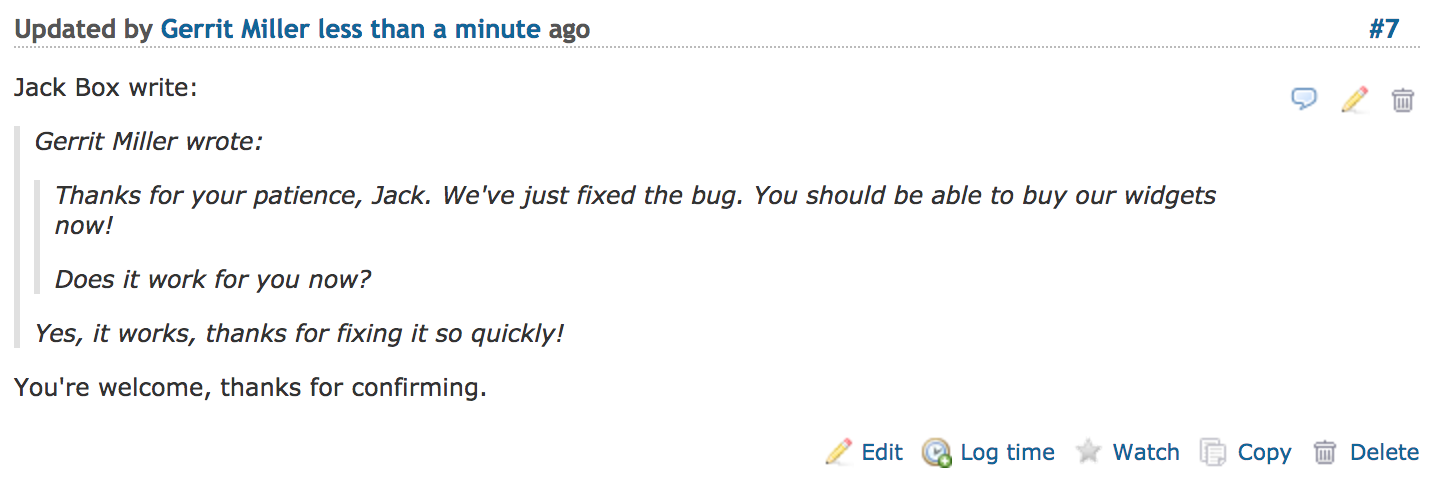Click the pages icon beside Copy
This screenshot has height=490, width=1436.
pos(1213,452)
